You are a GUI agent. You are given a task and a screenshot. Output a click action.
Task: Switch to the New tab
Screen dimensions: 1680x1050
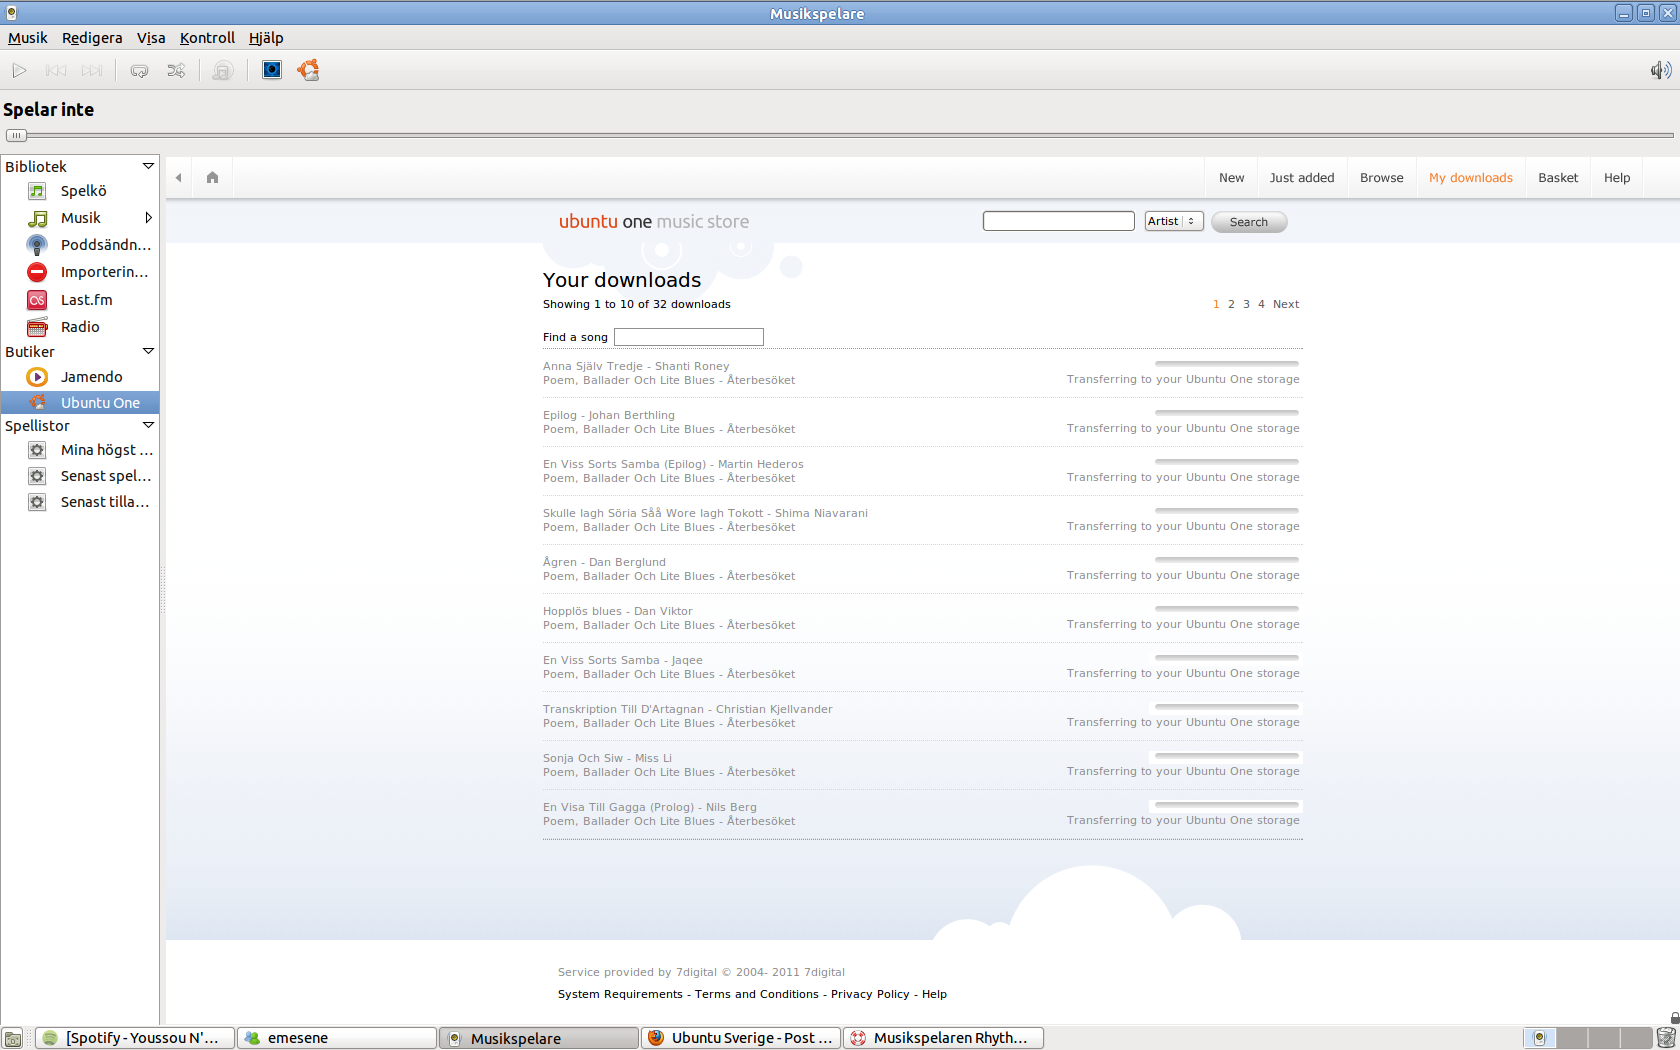tap(1231, 178)
